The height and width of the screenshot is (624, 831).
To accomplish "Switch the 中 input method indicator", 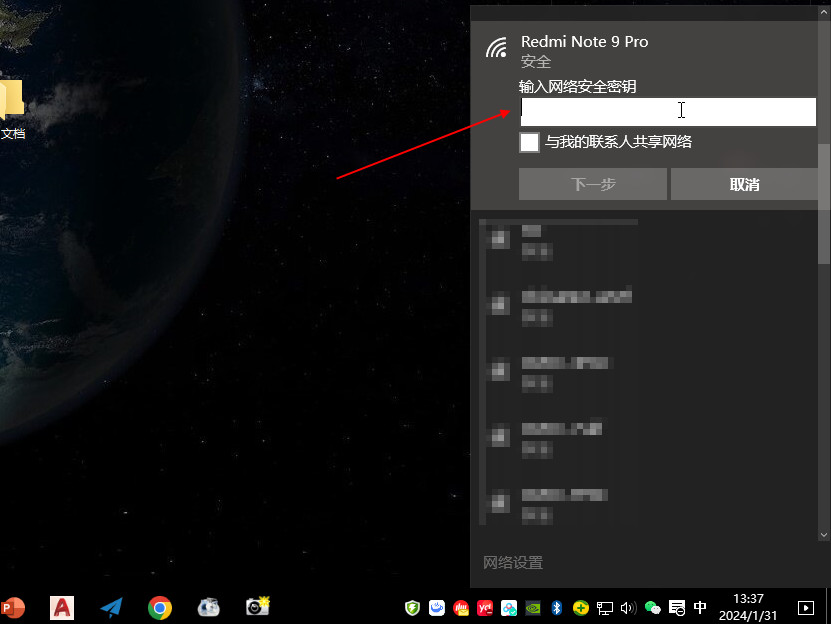I will point(700,607).
